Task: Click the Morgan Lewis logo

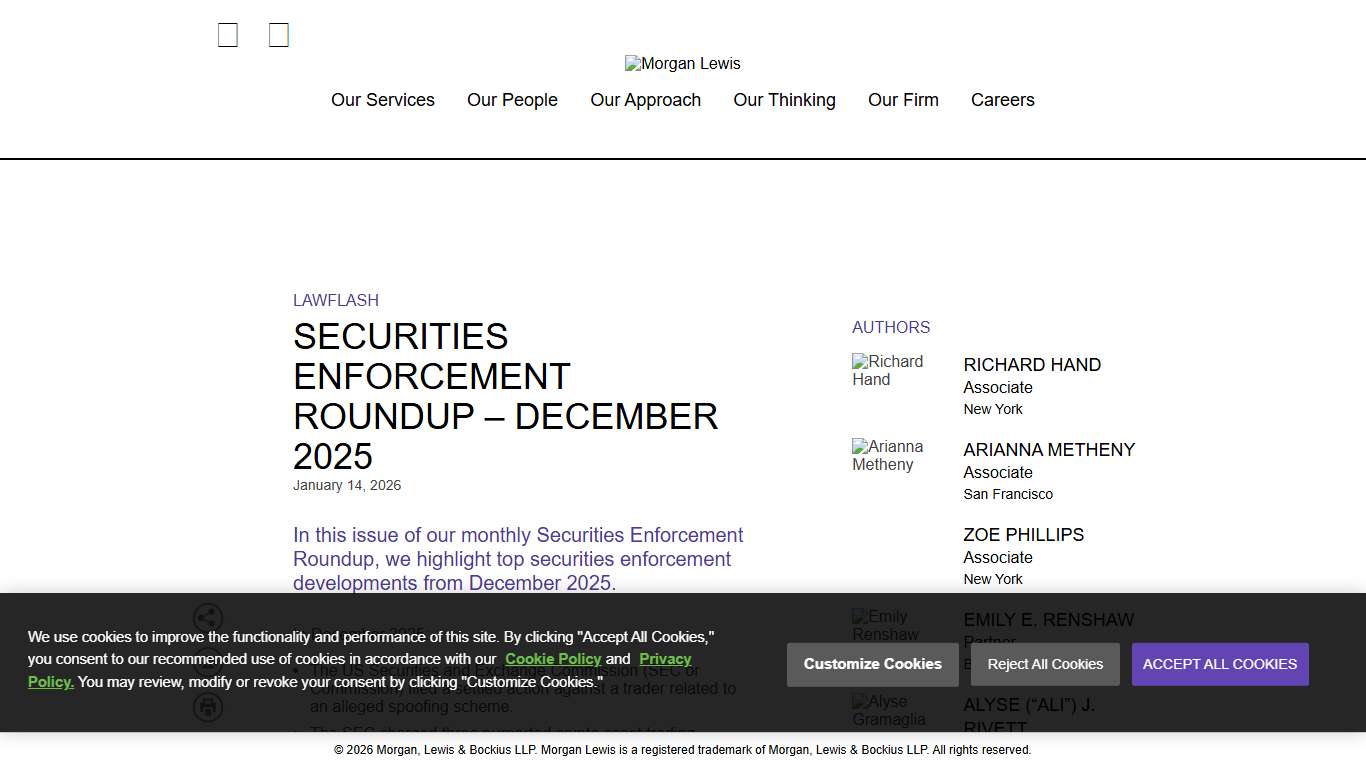Action: click(x=683, y=63)
